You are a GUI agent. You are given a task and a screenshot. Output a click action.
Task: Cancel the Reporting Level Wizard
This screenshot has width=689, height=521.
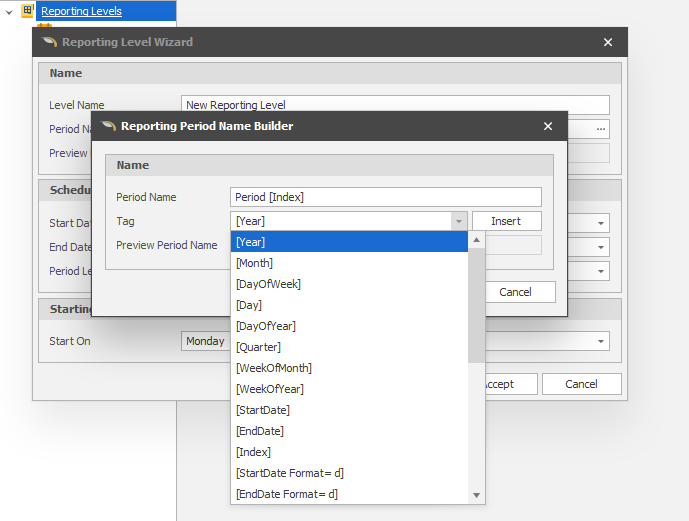tap(581, 384)
